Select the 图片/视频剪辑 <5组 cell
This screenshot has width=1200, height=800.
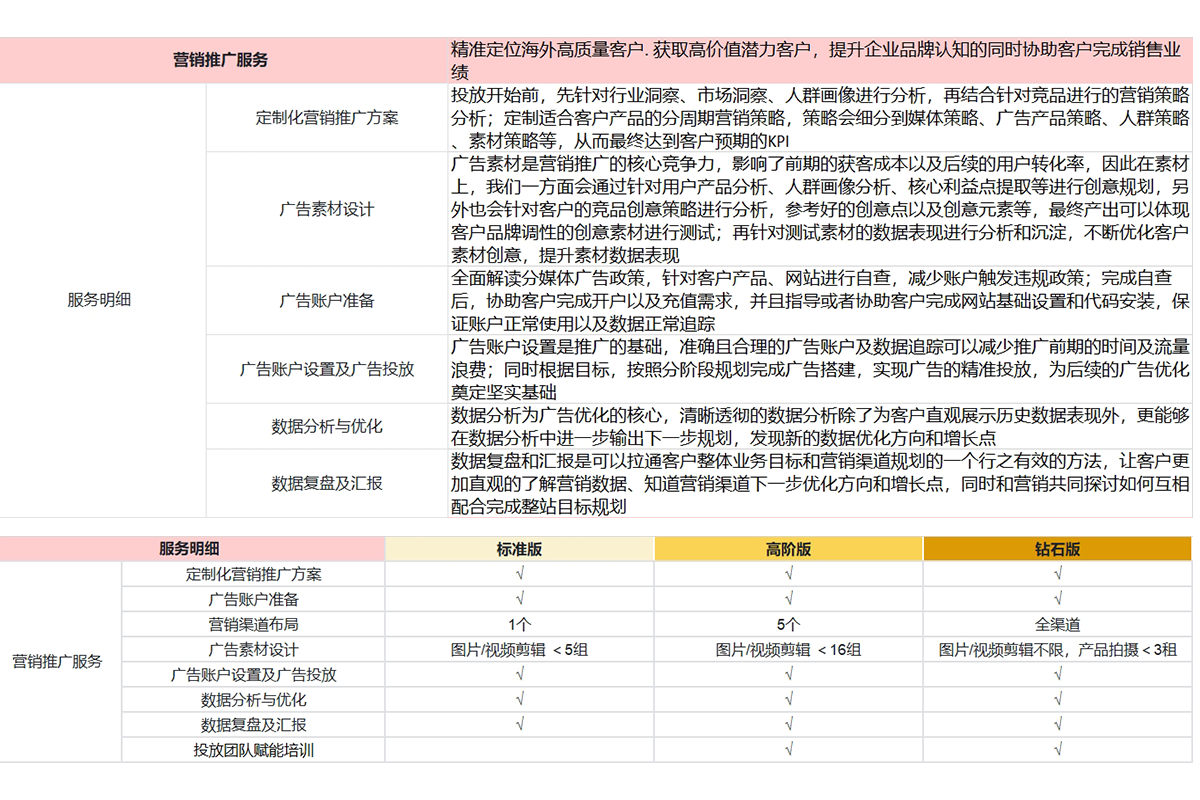click(x=518, y=649)
